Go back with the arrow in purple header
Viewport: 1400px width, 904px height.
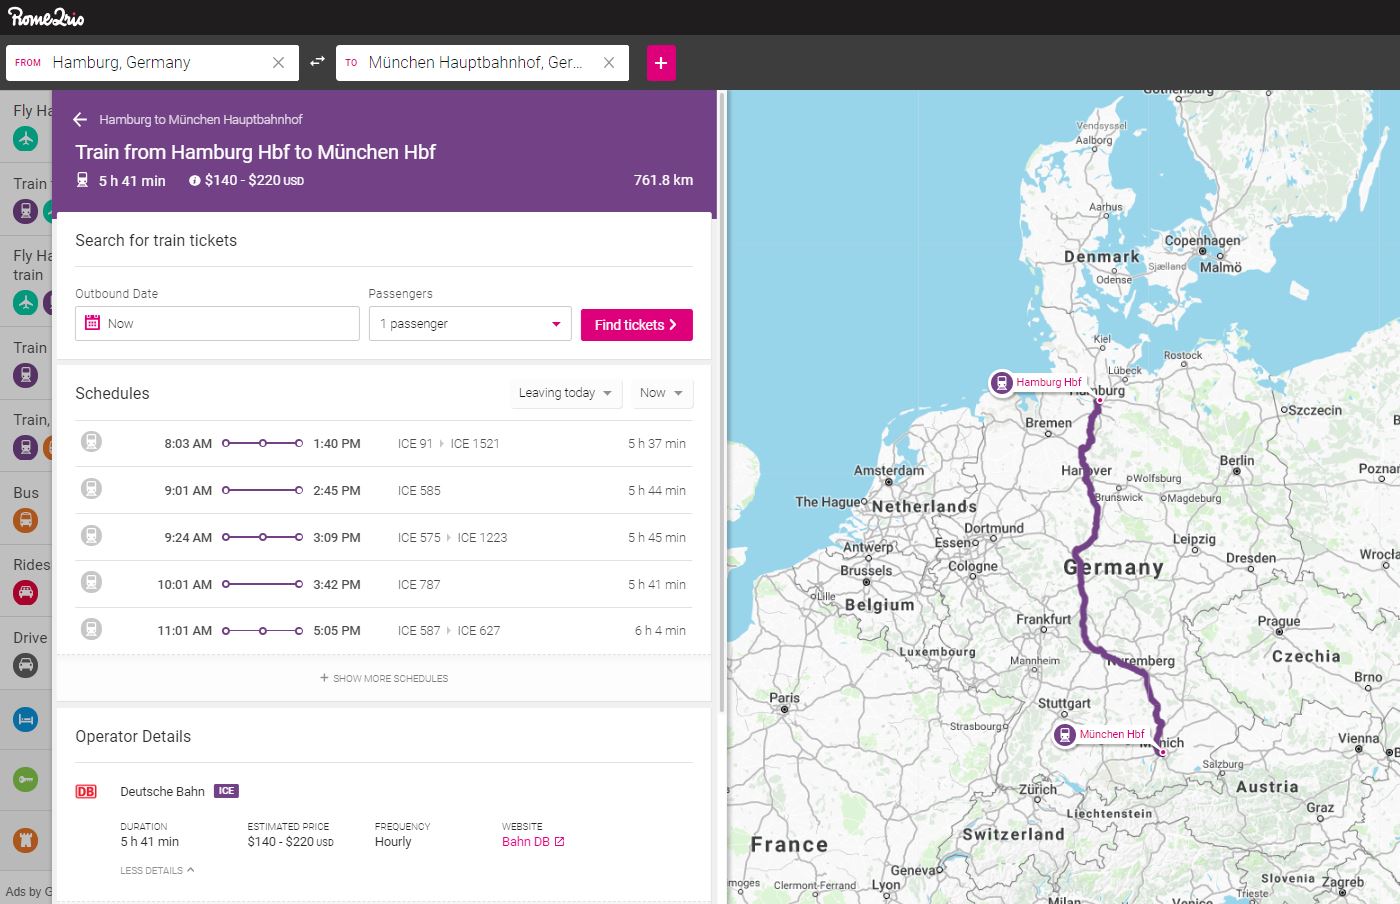pos(80,119)
